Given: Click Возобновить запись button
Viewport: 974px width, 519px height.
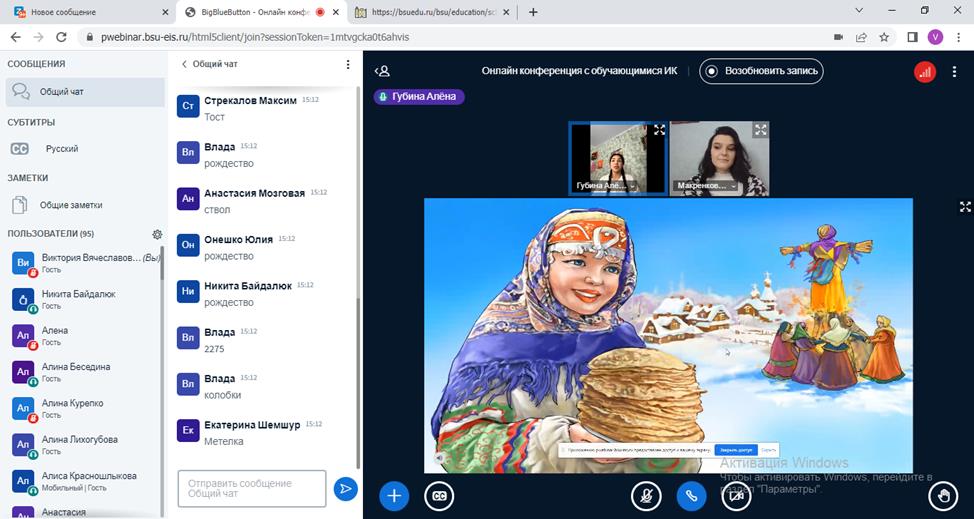Looking at the screenshot, I should [x=762, y=71].
